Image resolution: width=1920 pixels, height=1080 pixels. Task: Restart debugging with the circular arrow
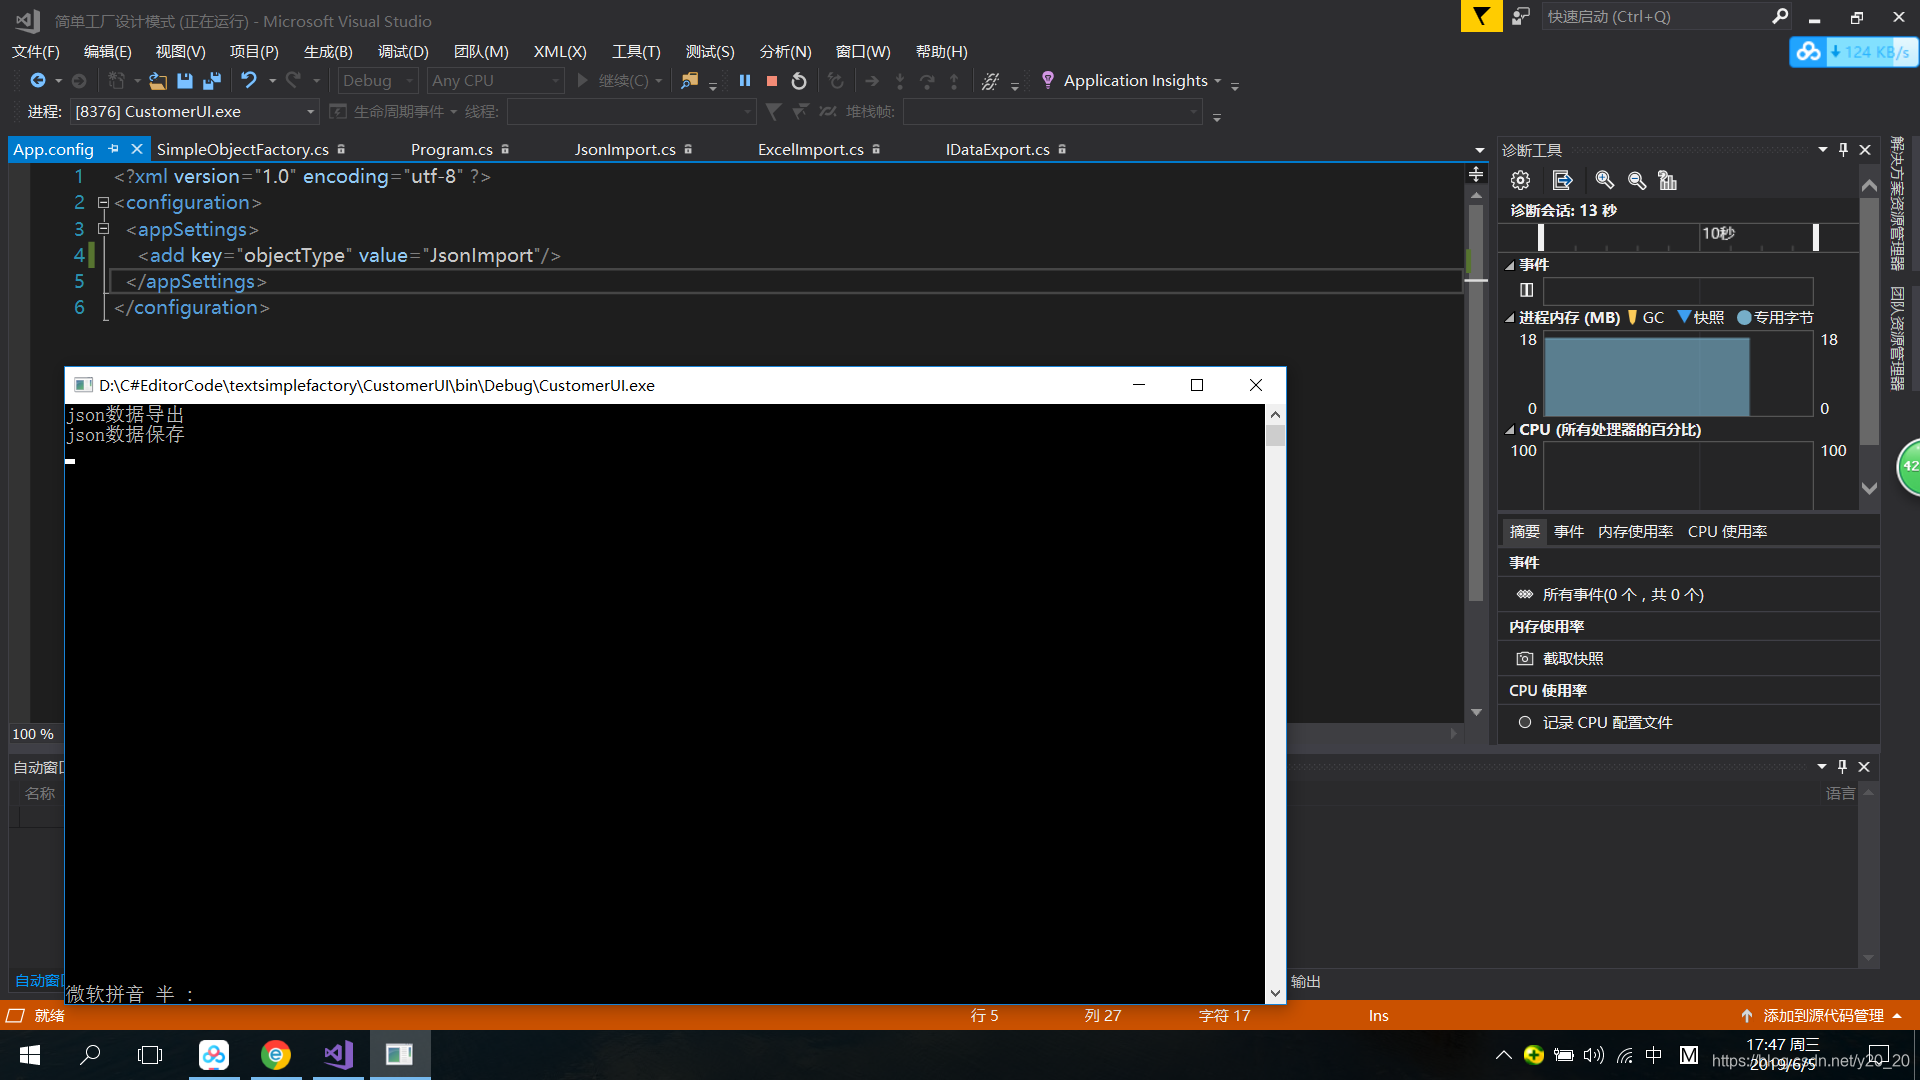pyautogui.click(x=799, y=81)
